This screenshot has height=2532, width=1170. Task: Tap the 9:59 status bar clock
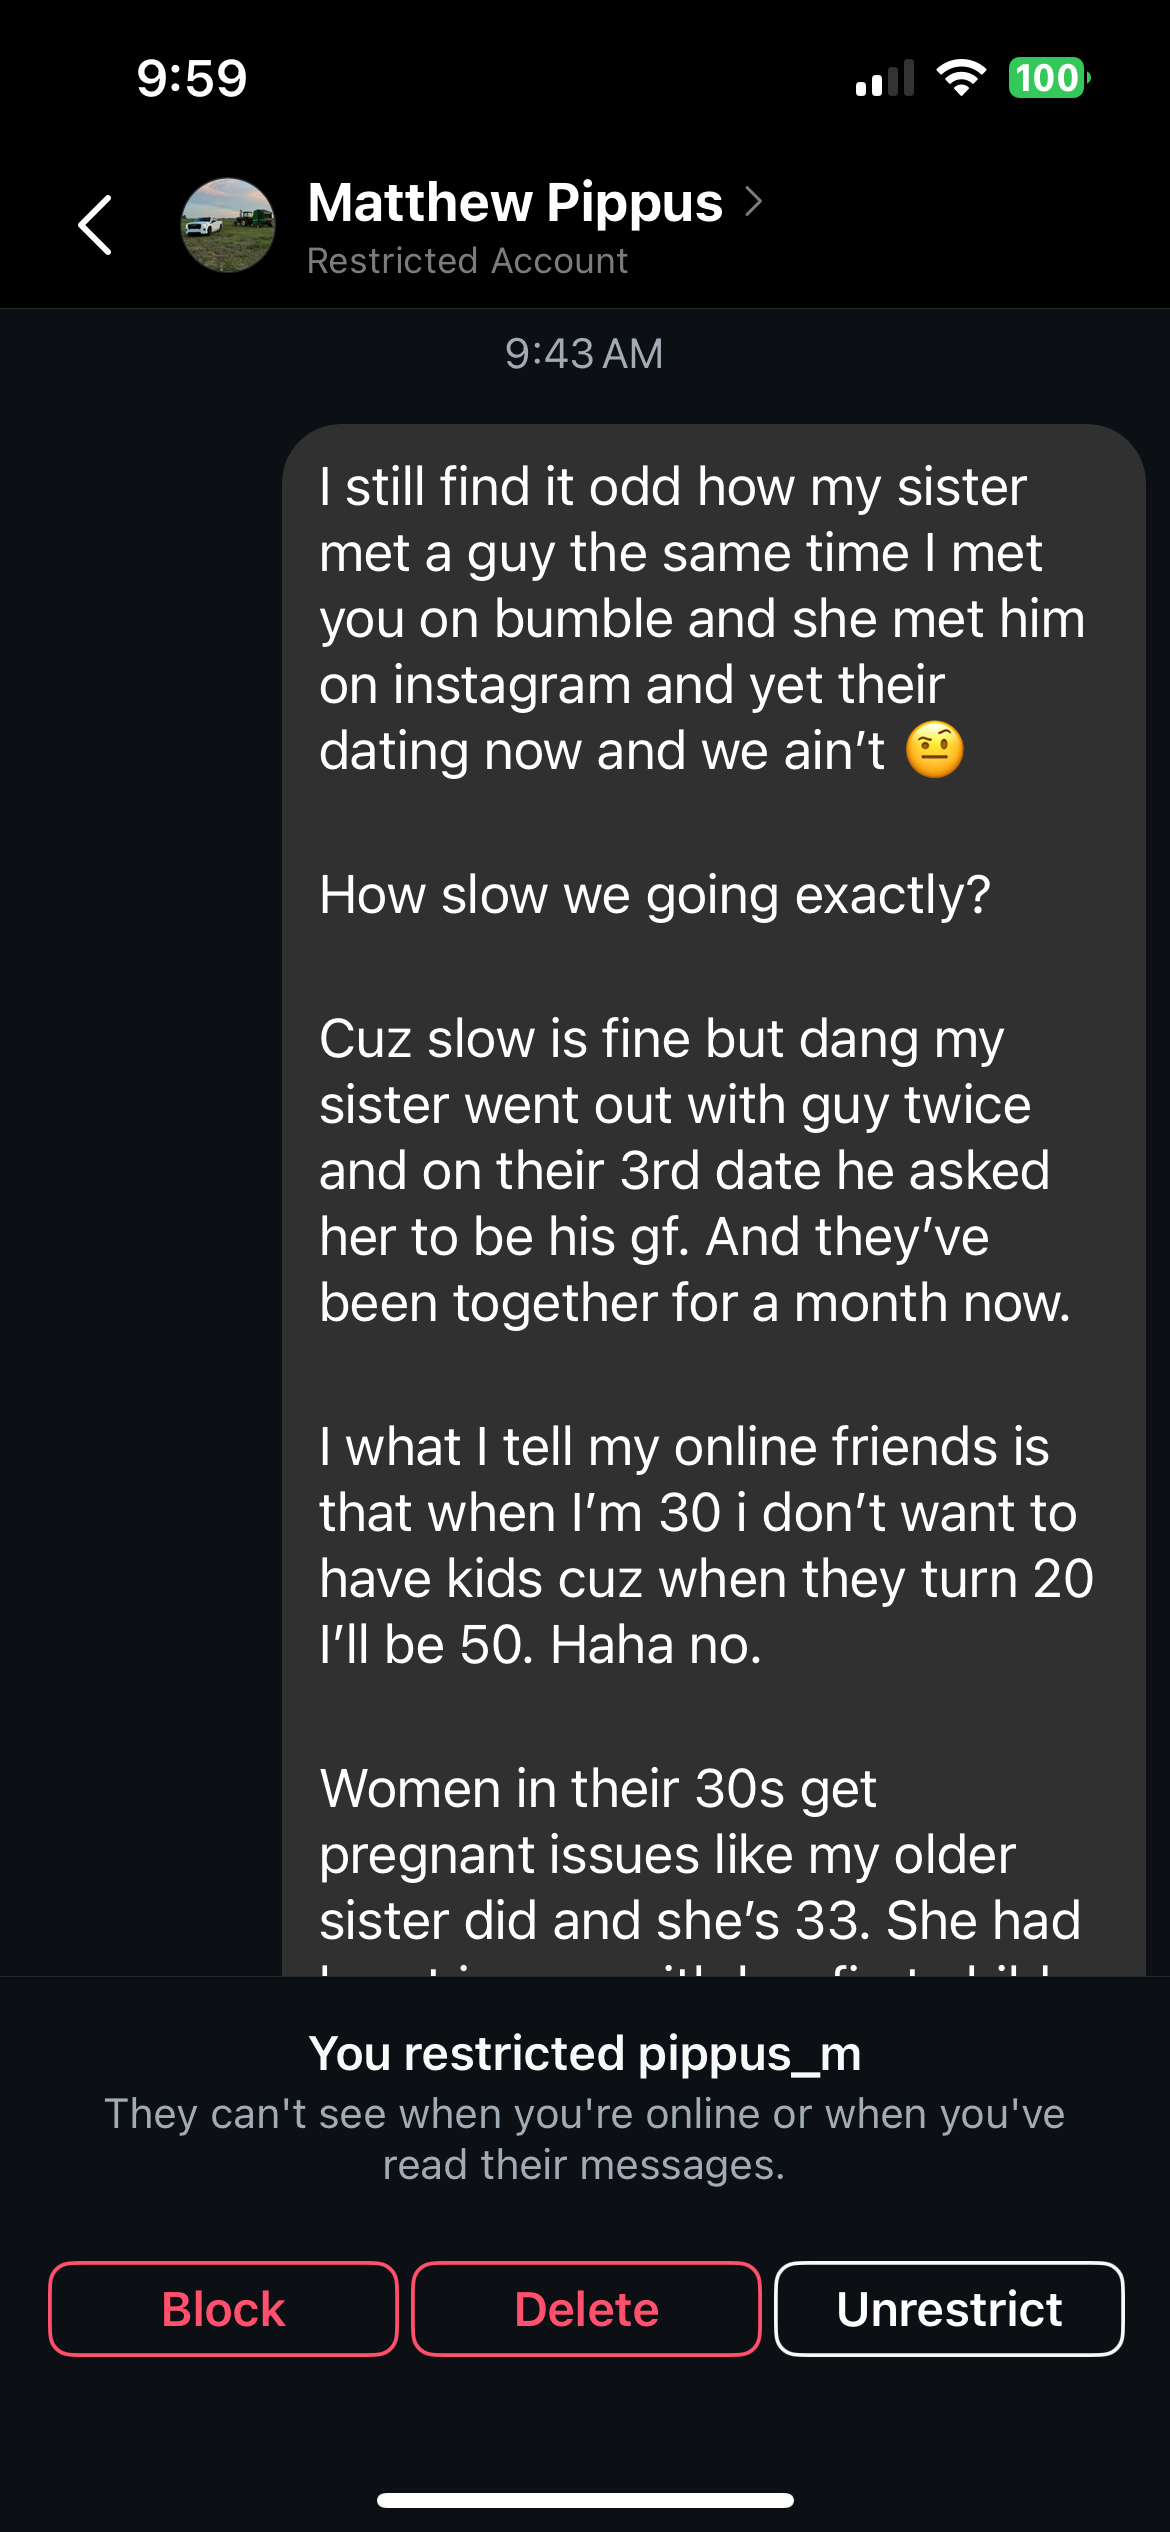click(x=191, y=78)
